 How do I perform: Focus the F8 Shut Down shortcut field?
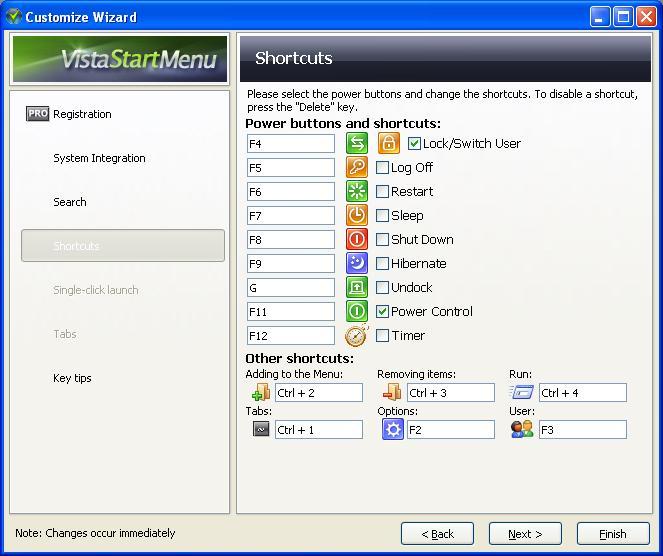[291, 240]
